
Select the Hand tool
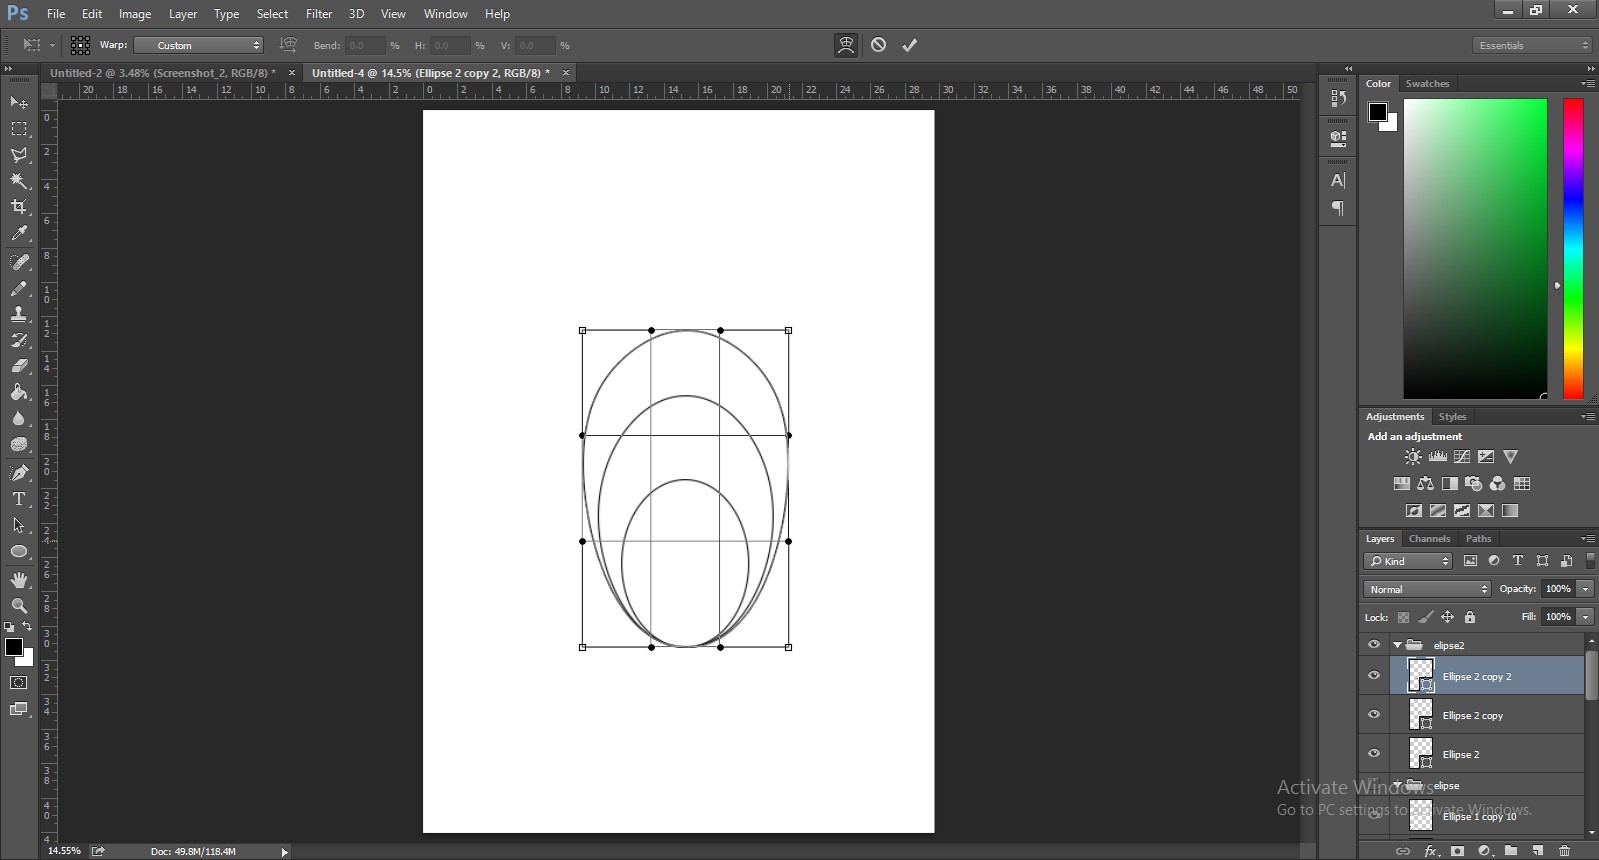pos(19,580)
